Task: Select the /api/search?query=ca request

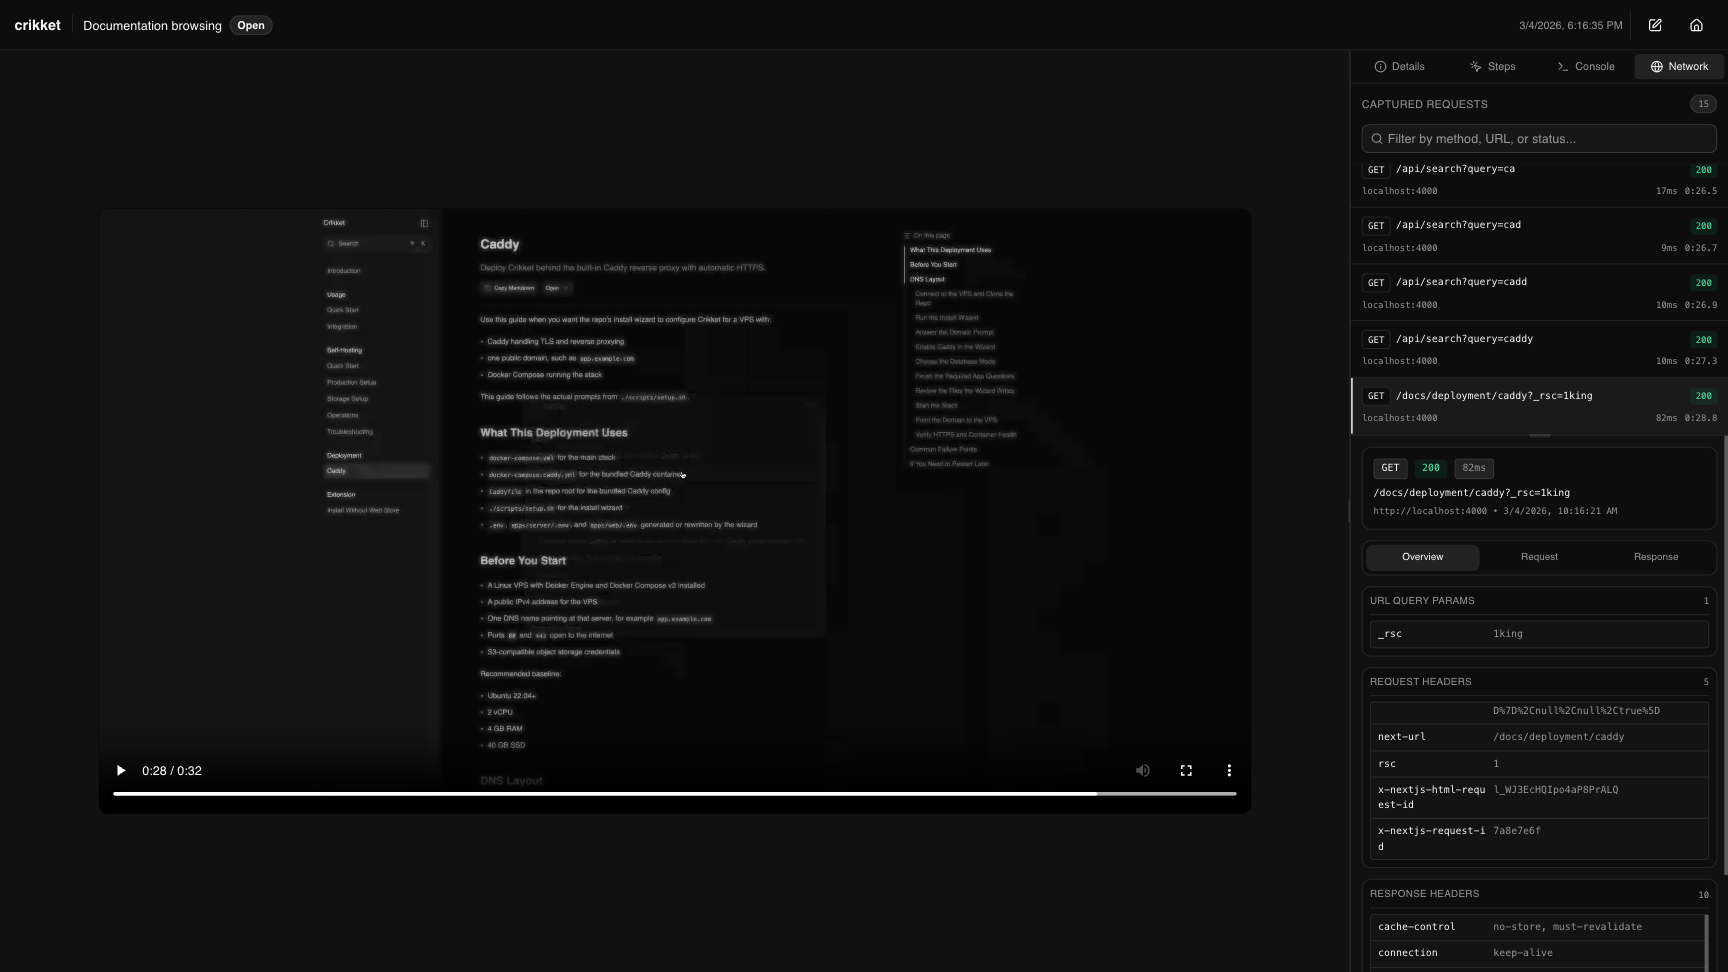Action: 1539,180
